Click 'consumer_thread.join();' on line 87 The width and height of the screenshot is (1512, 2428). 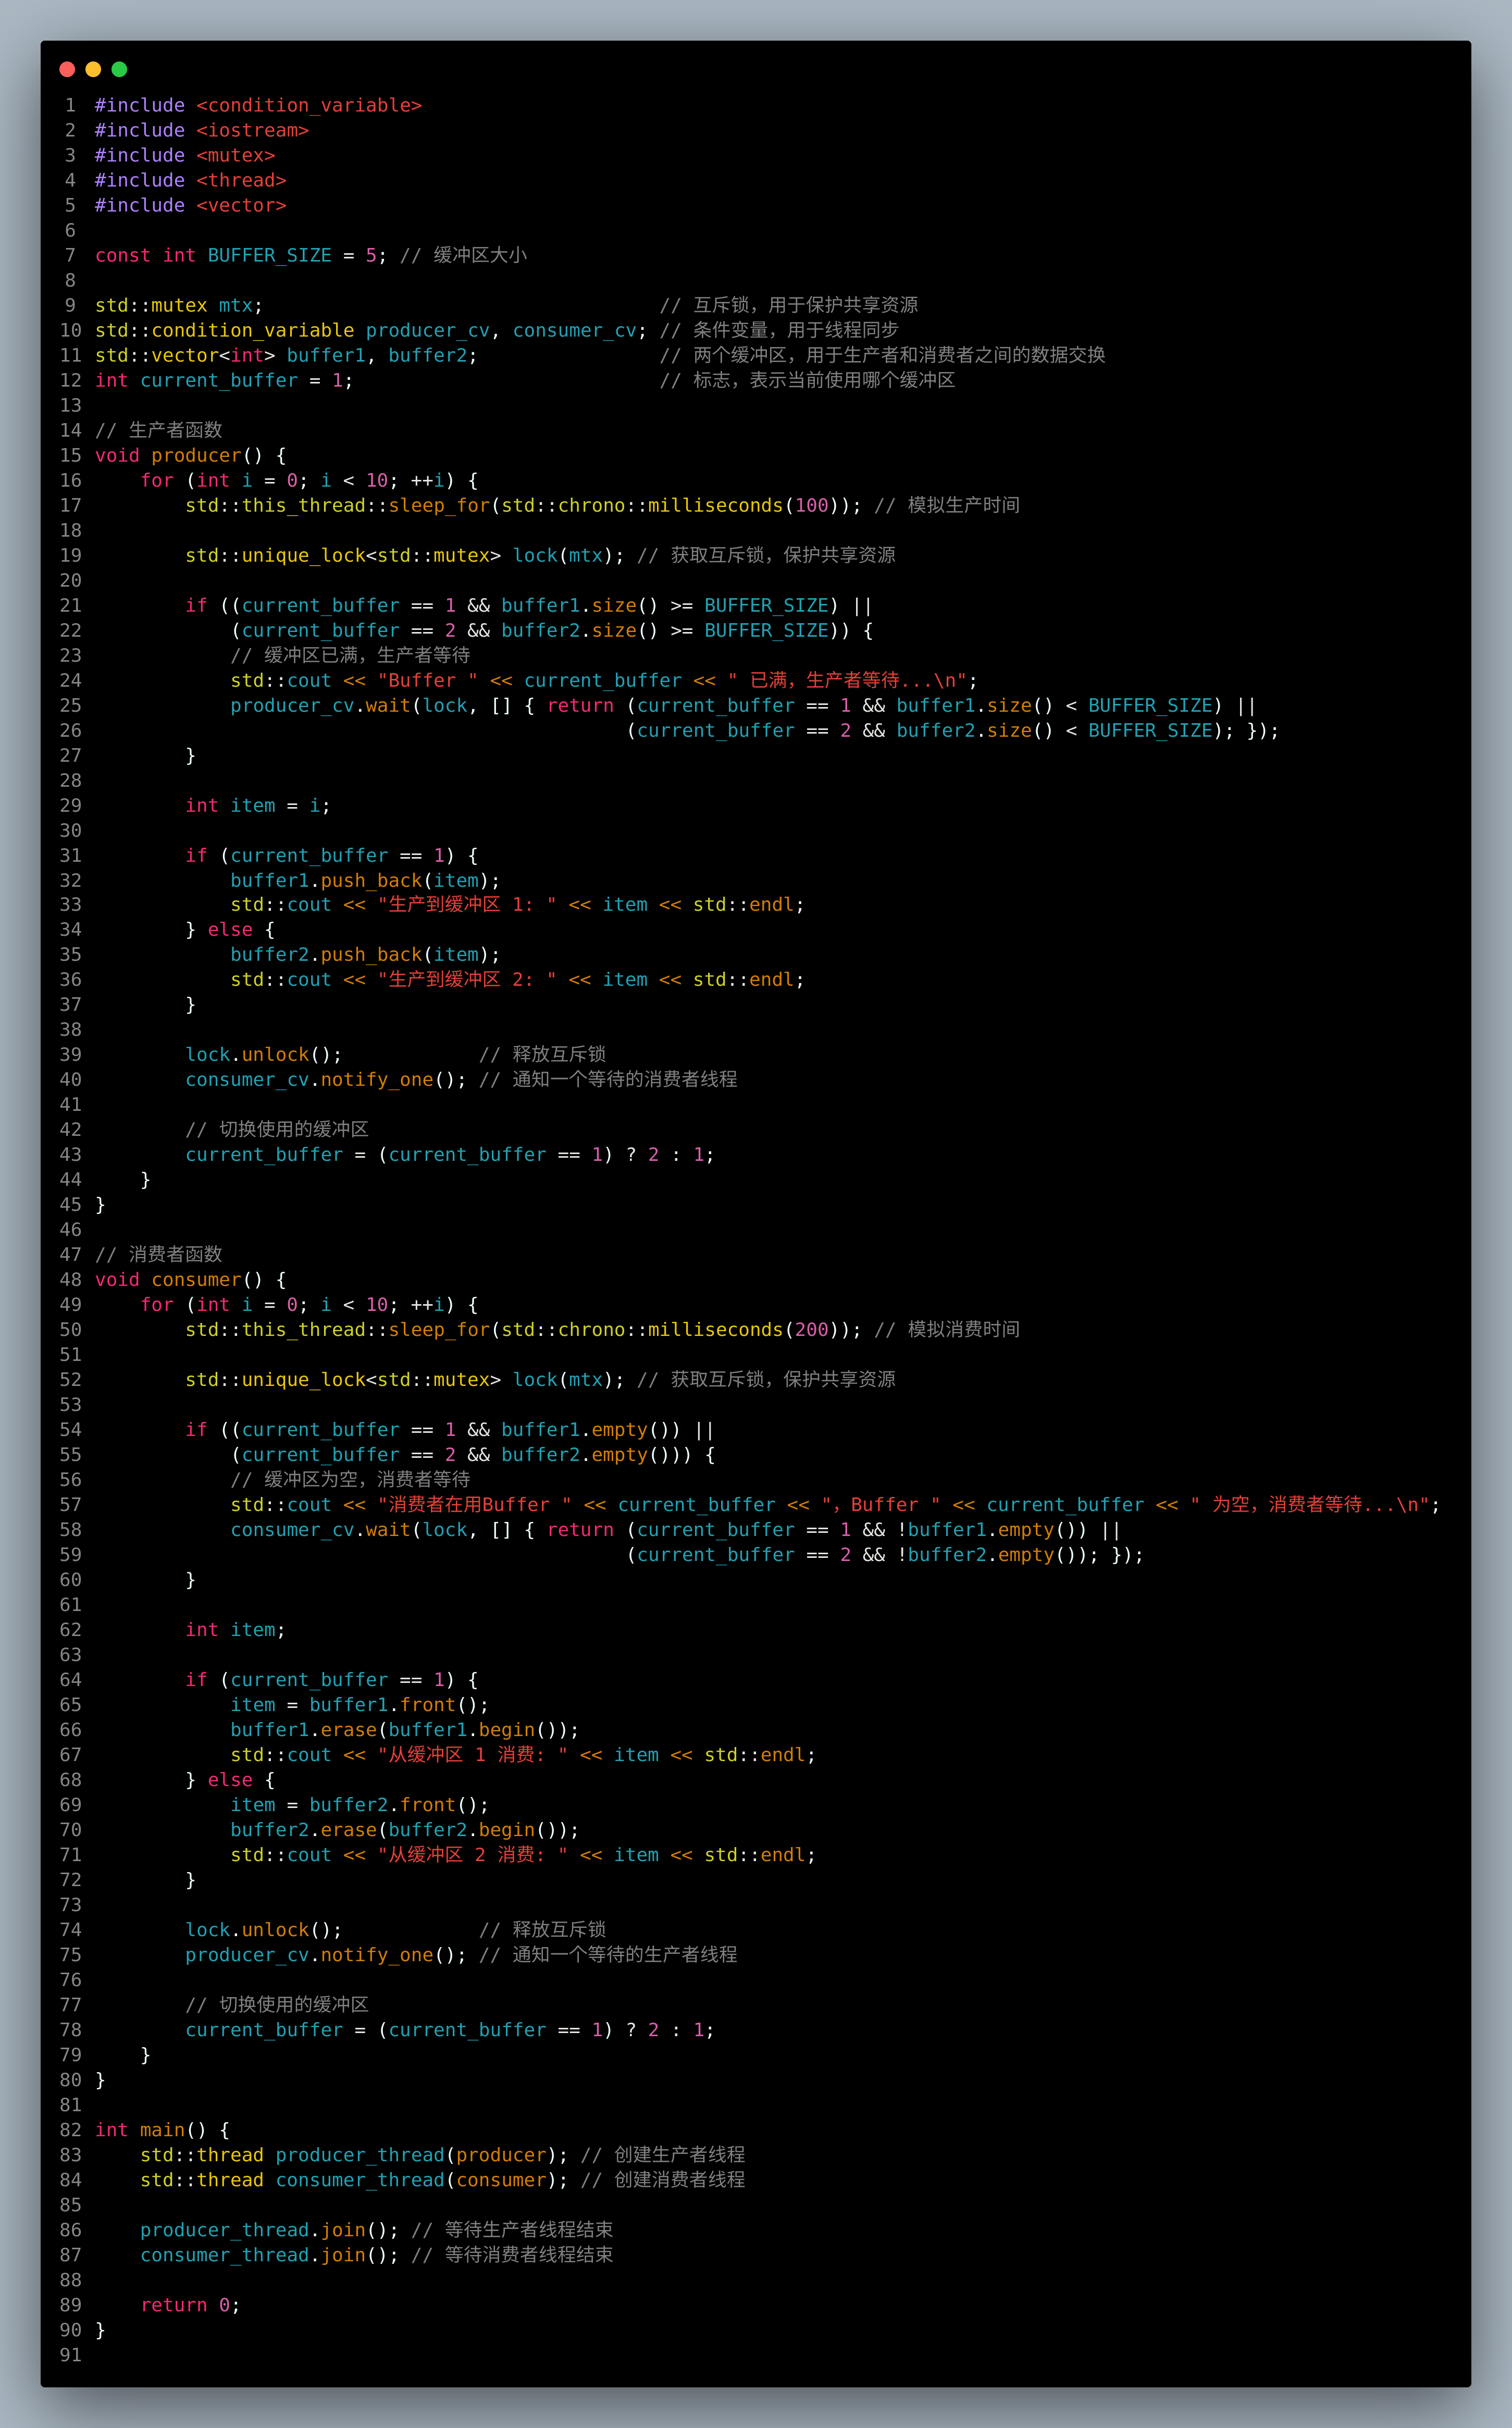coord(269,2254)
